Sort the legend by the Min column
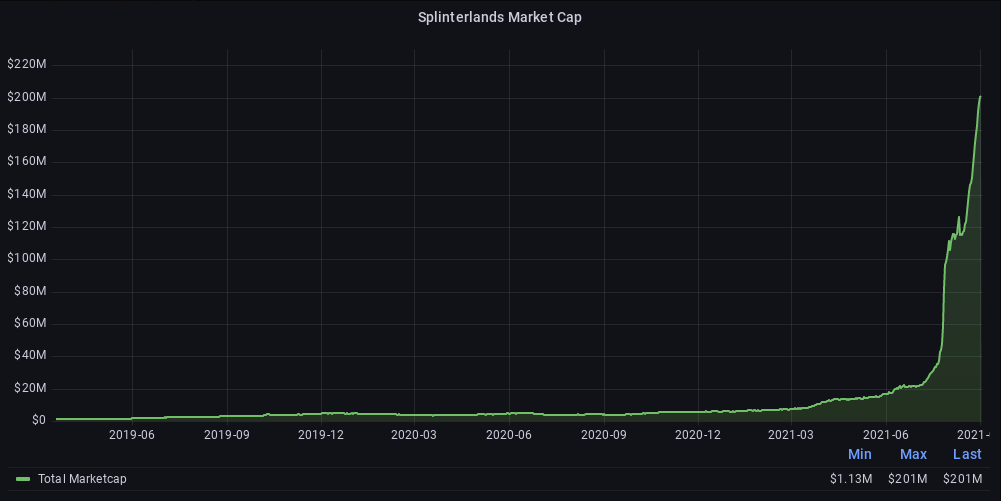1001x501 pixels. coord(859,454)
